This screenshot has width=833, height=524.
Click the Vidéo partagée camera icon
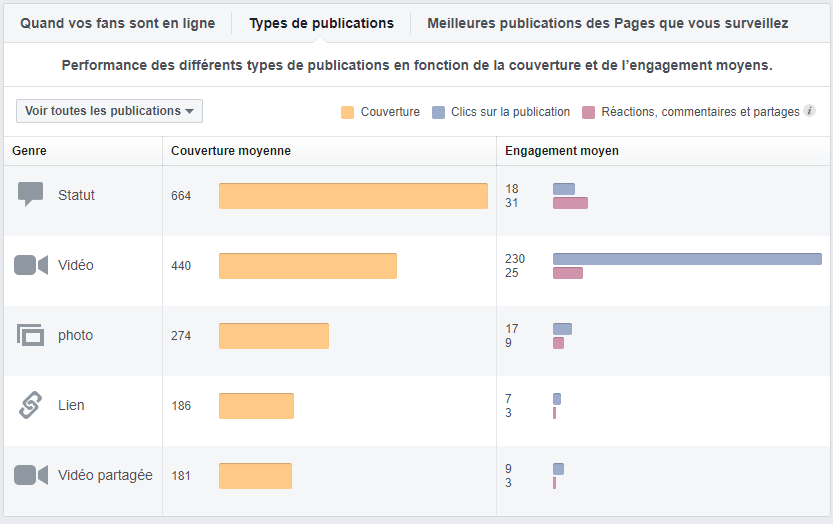click(x=31, y=475)
